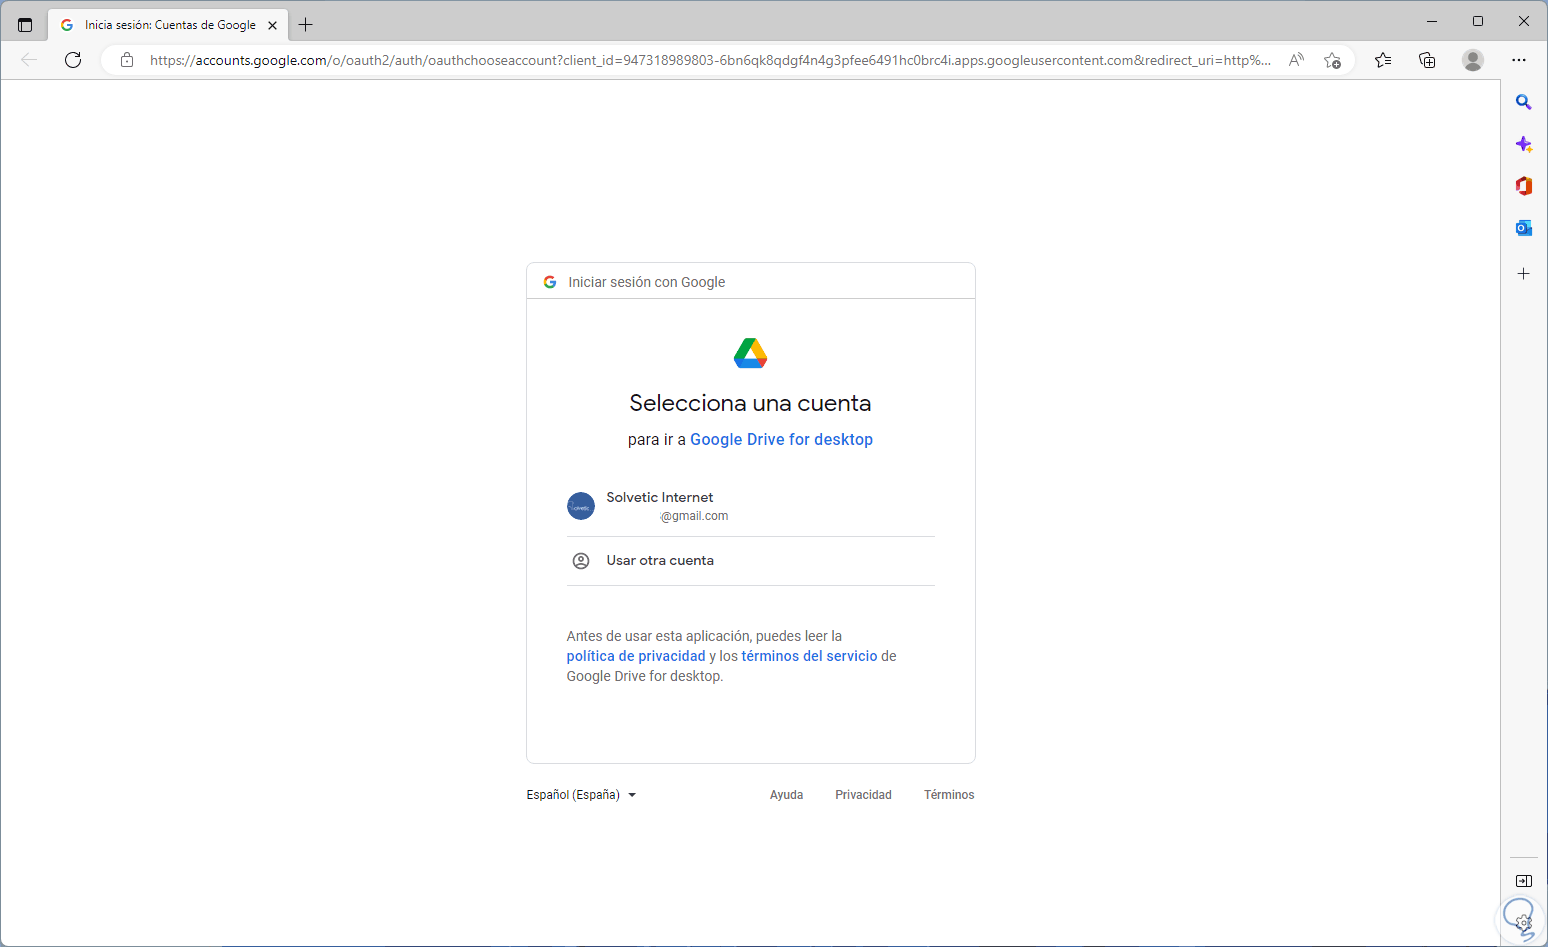Open términos del servicio link
Image resolution: width=1548 pixels, height=947 pixels.
pos(809,656)
